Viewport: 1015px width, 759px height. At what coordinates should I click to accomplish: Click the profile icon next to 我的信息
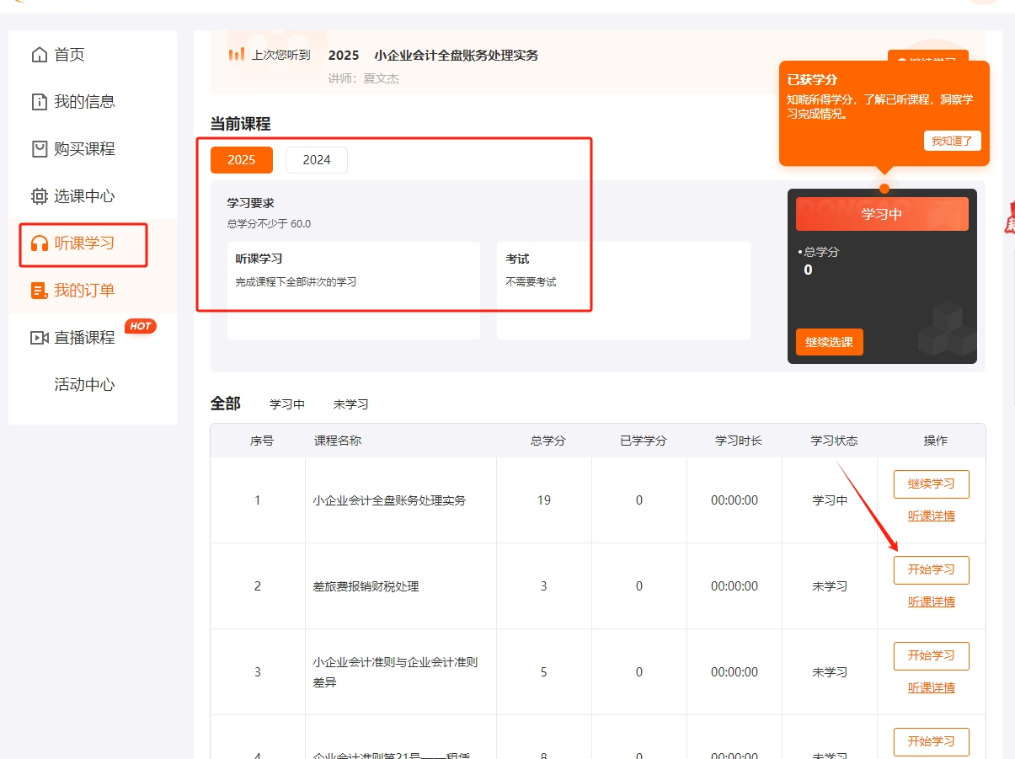(37, 102)
